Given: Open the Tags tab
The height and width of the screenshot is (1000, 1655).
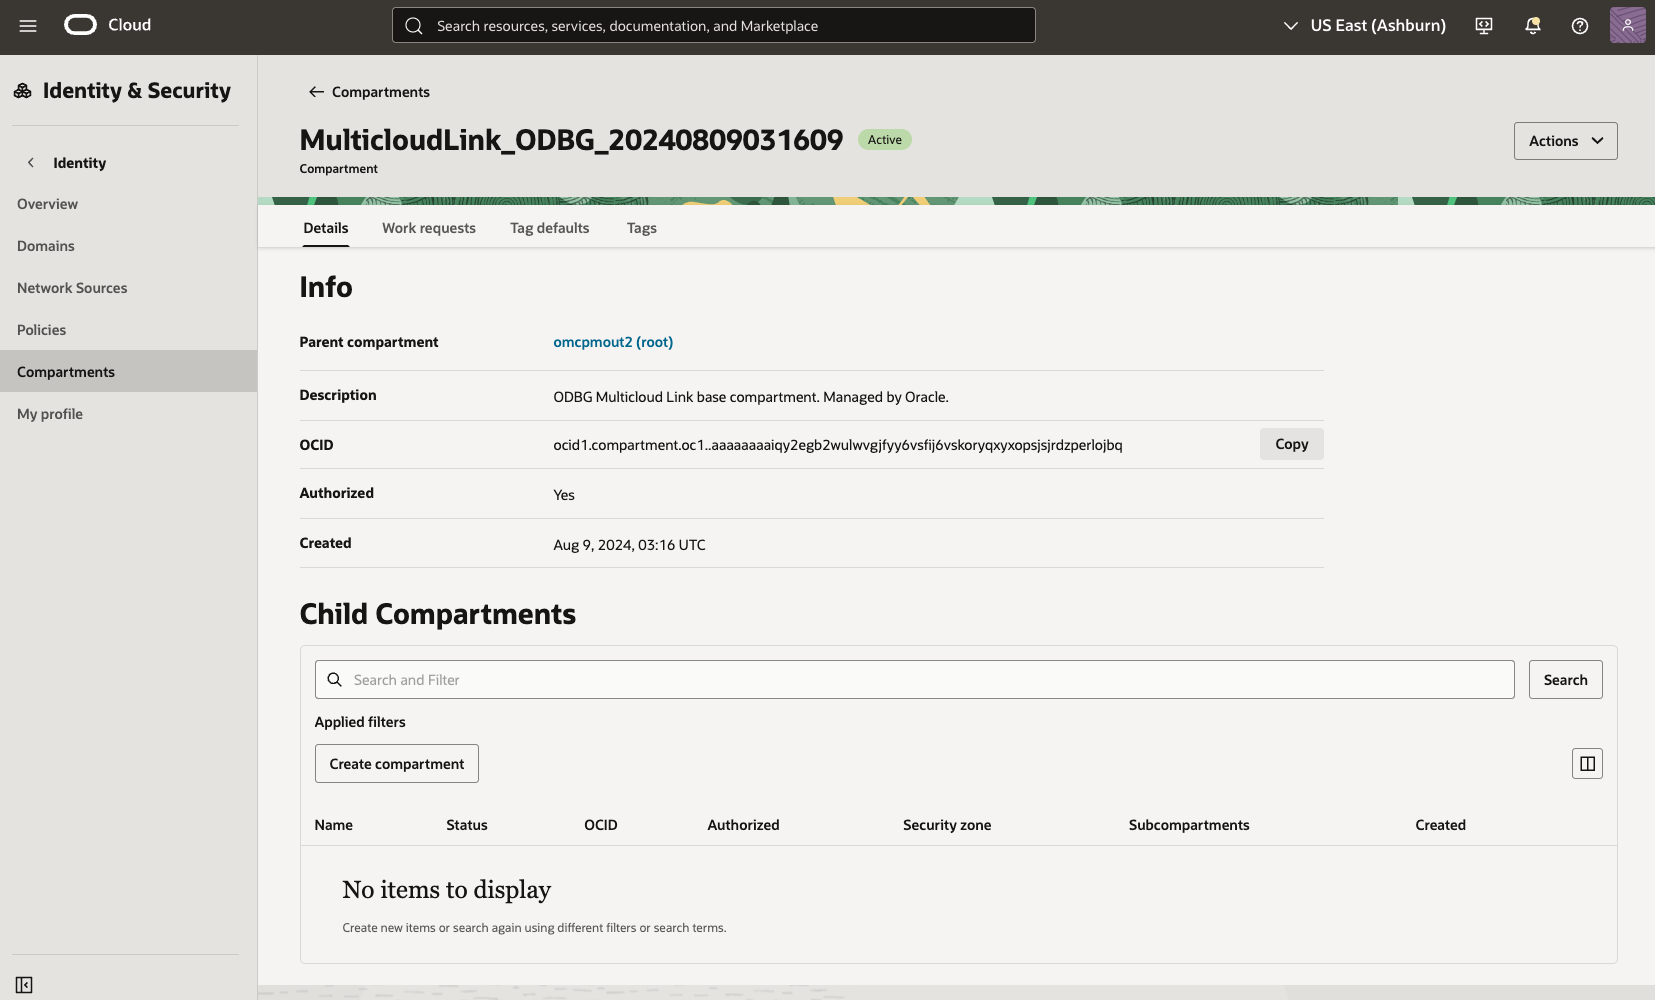Looking at the screenshot, I should (641, 228).
